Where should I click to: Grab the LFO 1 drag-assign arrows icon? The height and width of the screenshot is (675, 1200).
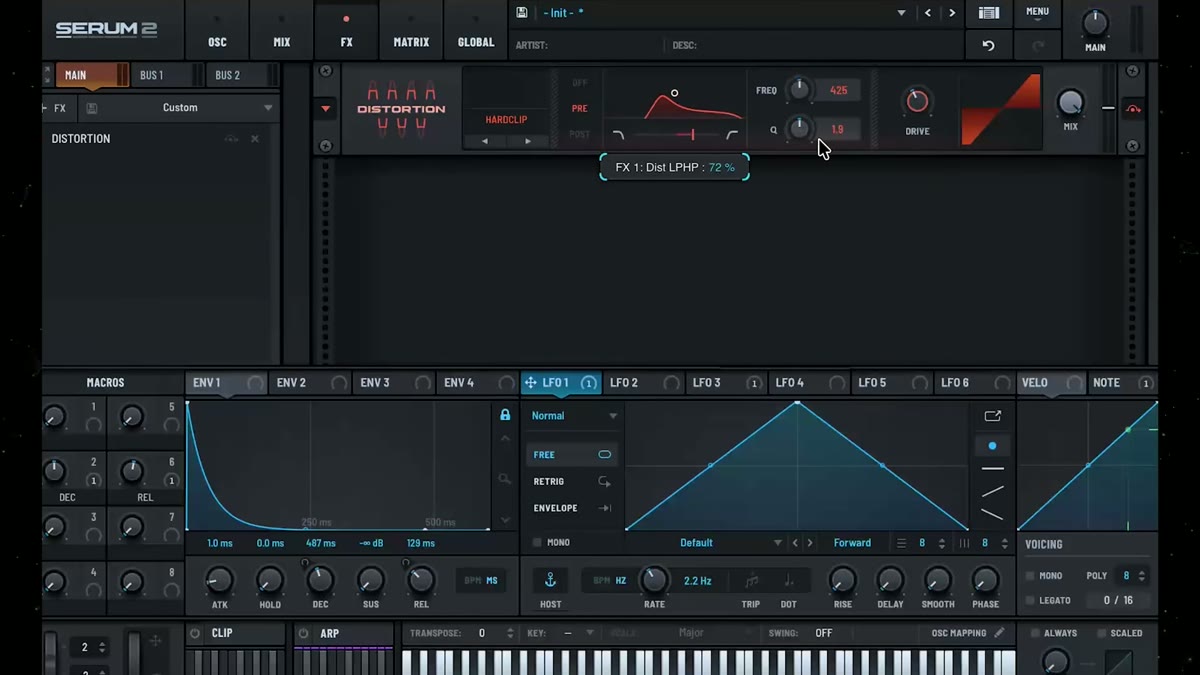coord(530,383)
